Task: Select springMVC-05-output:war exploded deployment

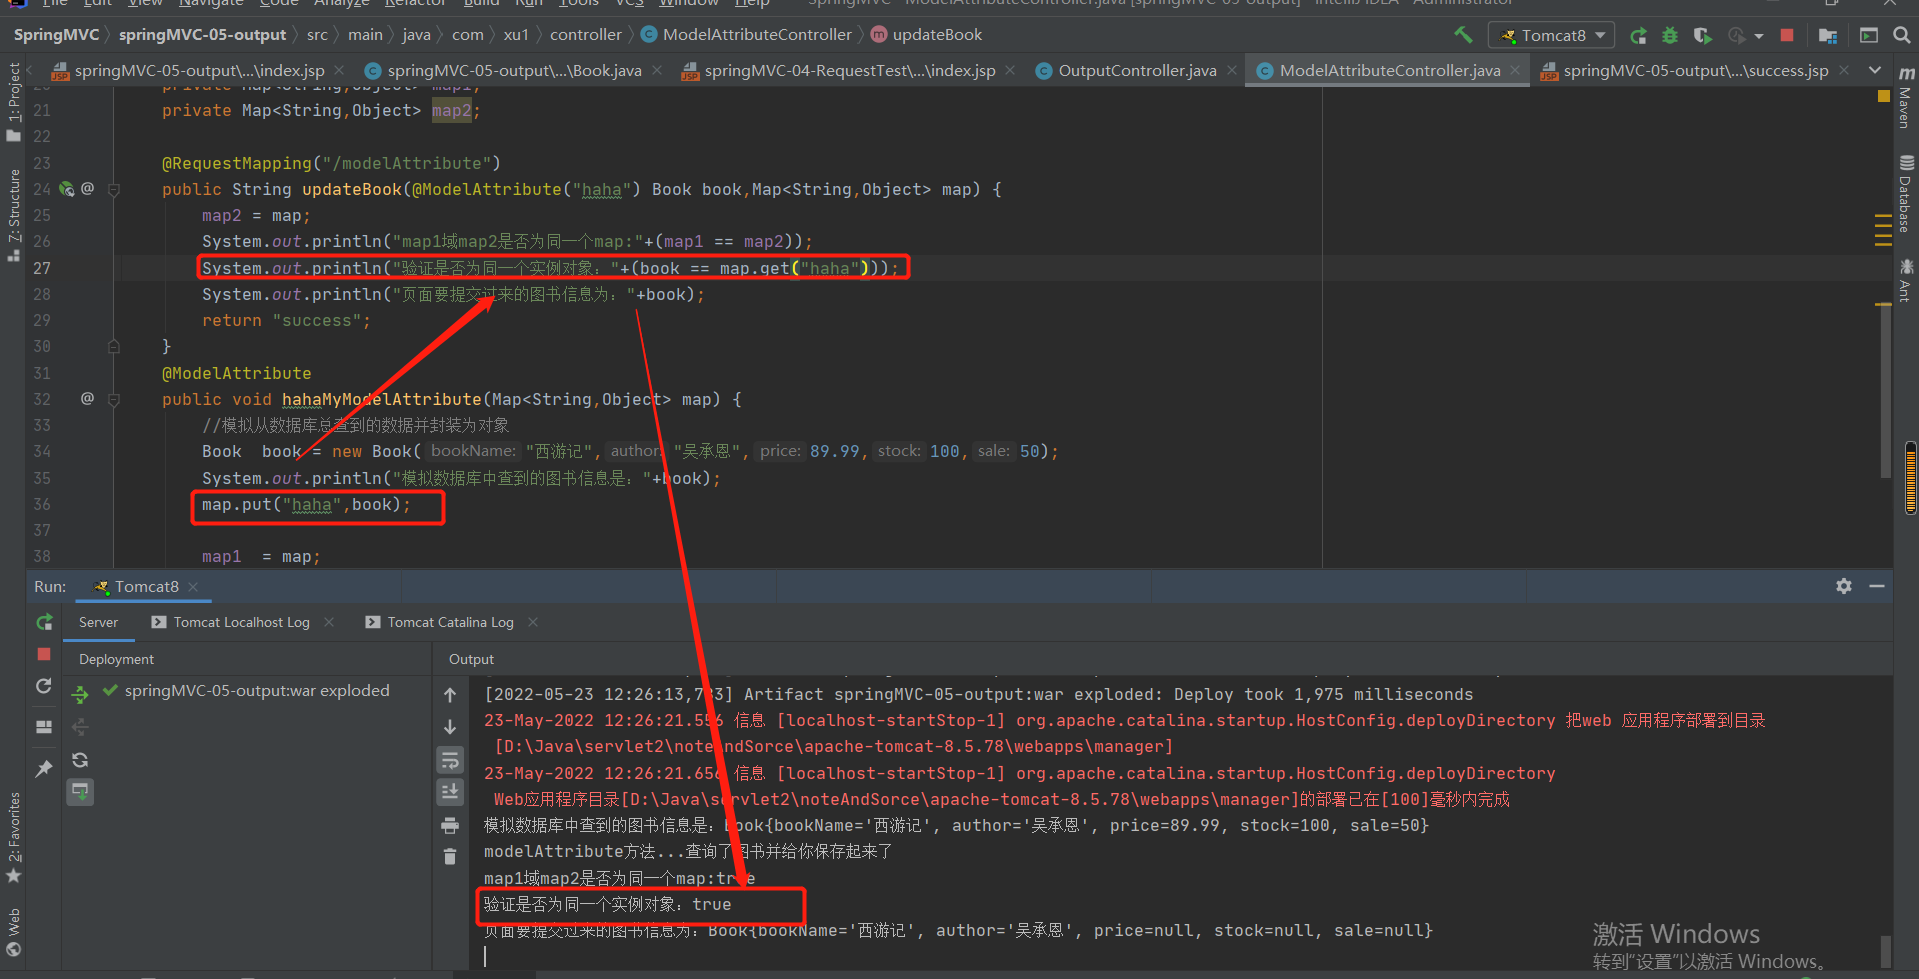Action: pyautogui.click(x=246, y=691)
